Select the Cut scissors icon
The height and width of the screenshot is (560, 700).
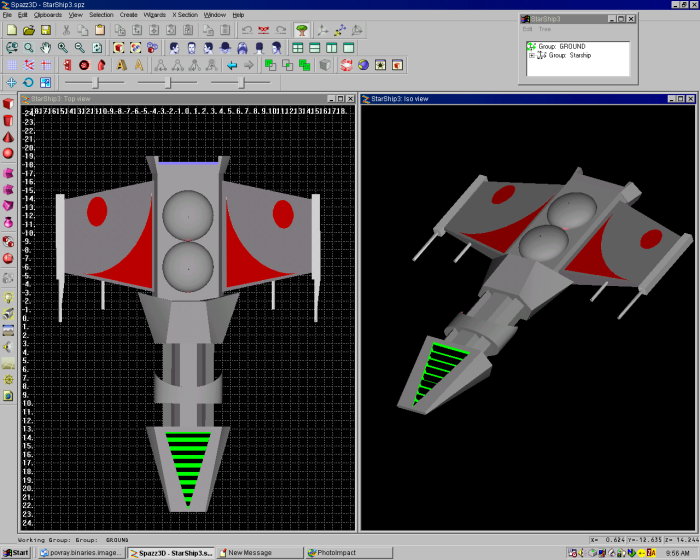tap(66, 30)
